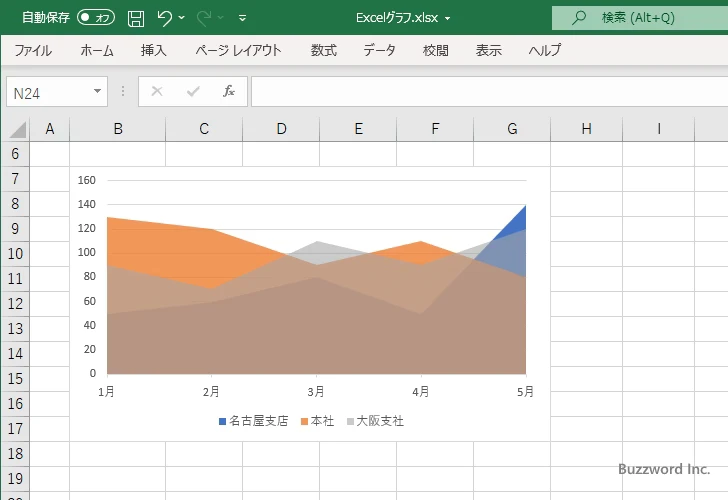Viewport: 728px width, 500px height.
Task: Select column H header
Action: click(x=586, y=129)
